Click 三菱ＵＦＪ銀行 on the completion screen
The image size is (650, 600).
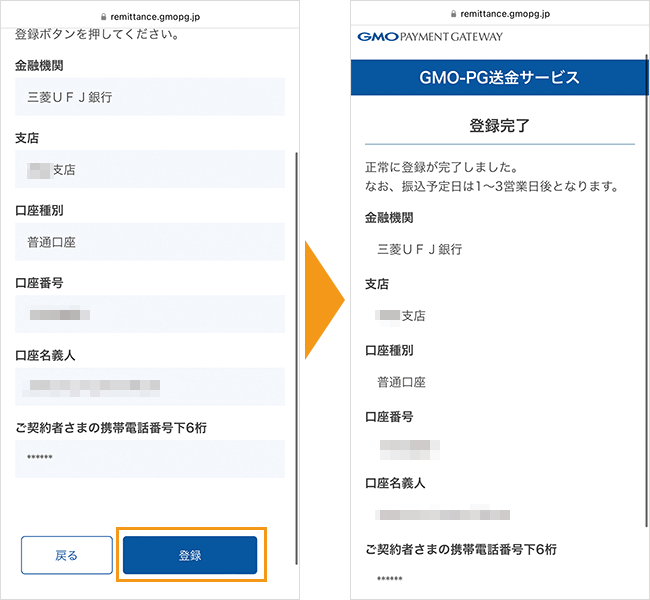tap(420, 249)
